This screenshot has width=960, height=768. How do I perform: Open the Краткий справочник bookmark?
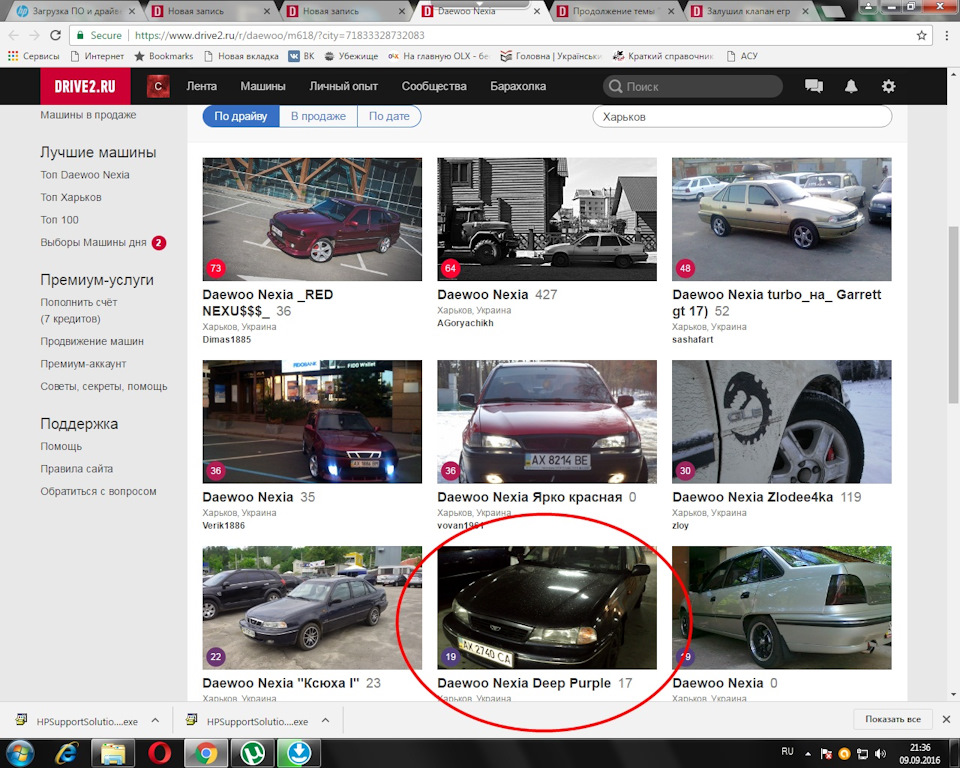pos(663,56)
